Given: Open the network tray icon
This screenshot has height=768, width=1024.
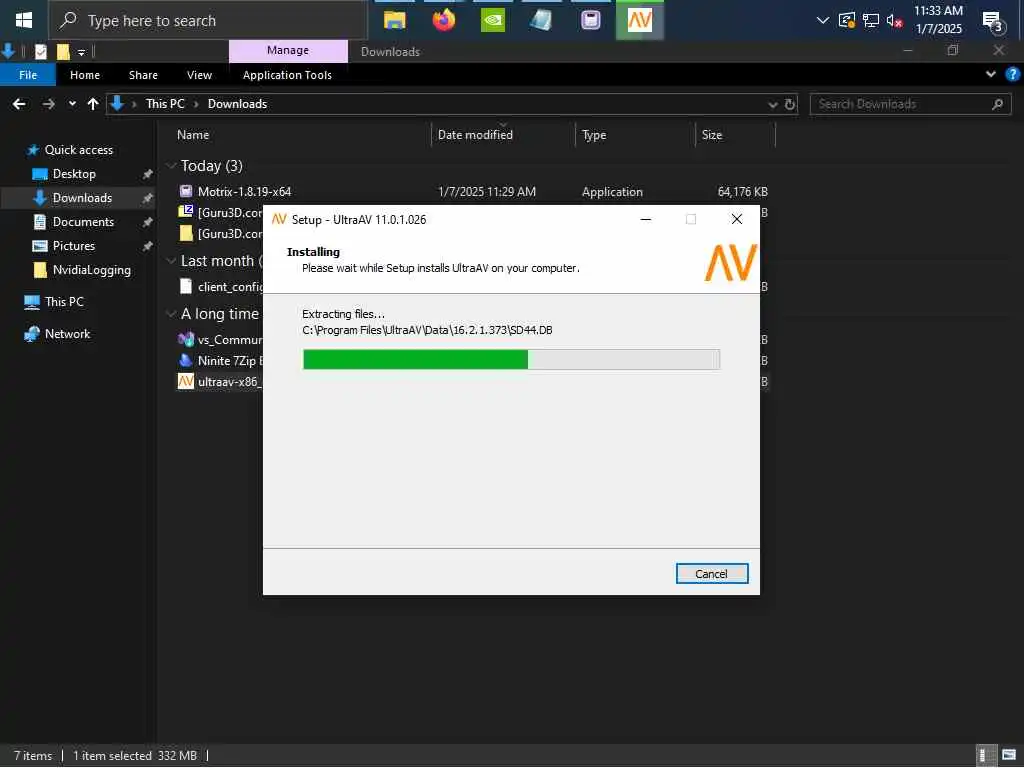Looking at the screenshot, I should [871, 20].
